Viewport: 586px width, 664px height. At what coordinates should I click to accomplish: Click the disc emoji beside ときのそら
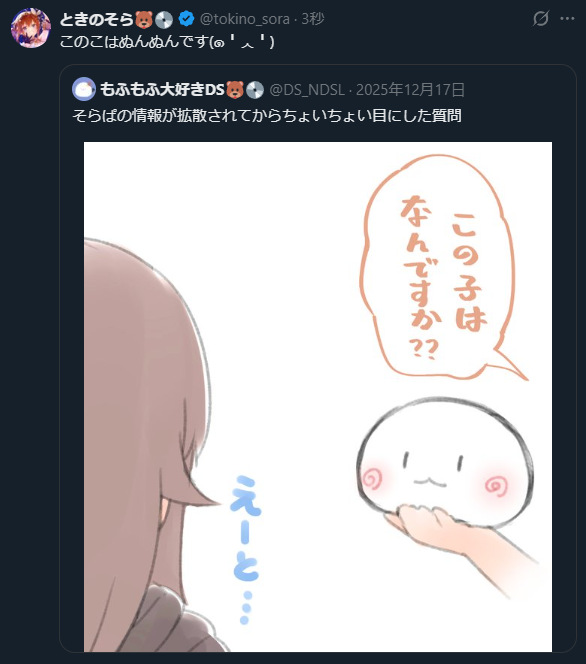click(164, 19)
